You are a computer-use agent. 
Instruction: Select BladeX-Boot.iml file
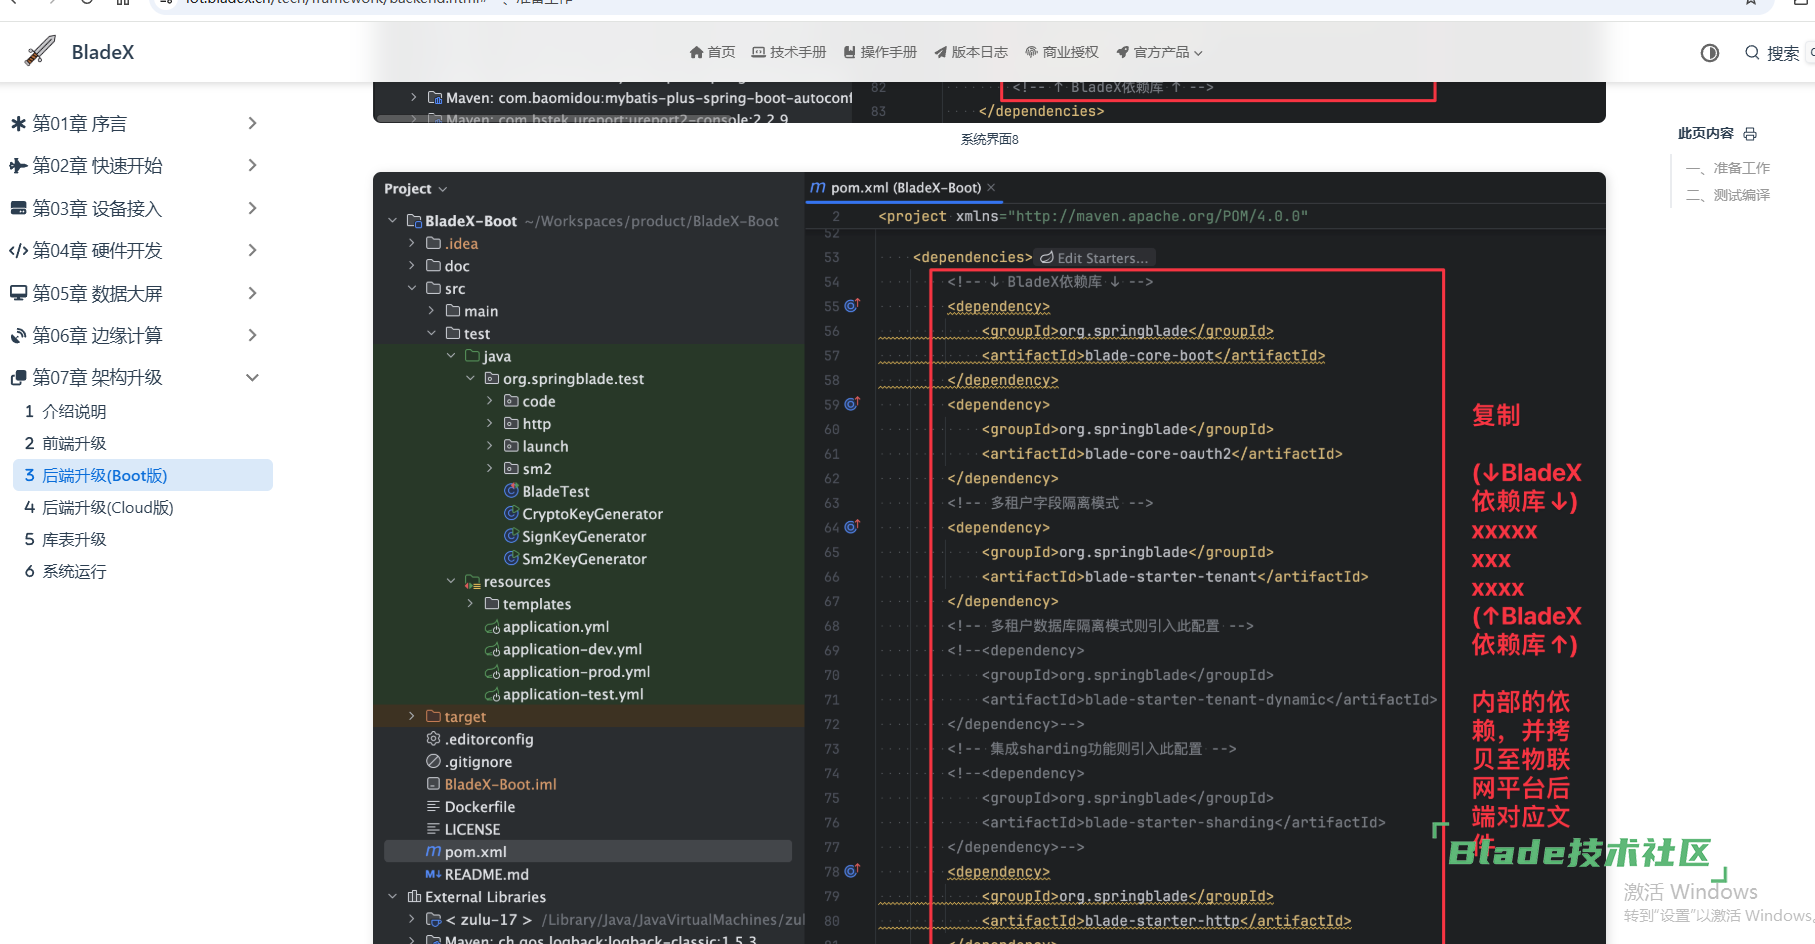[x=500, y=785]
